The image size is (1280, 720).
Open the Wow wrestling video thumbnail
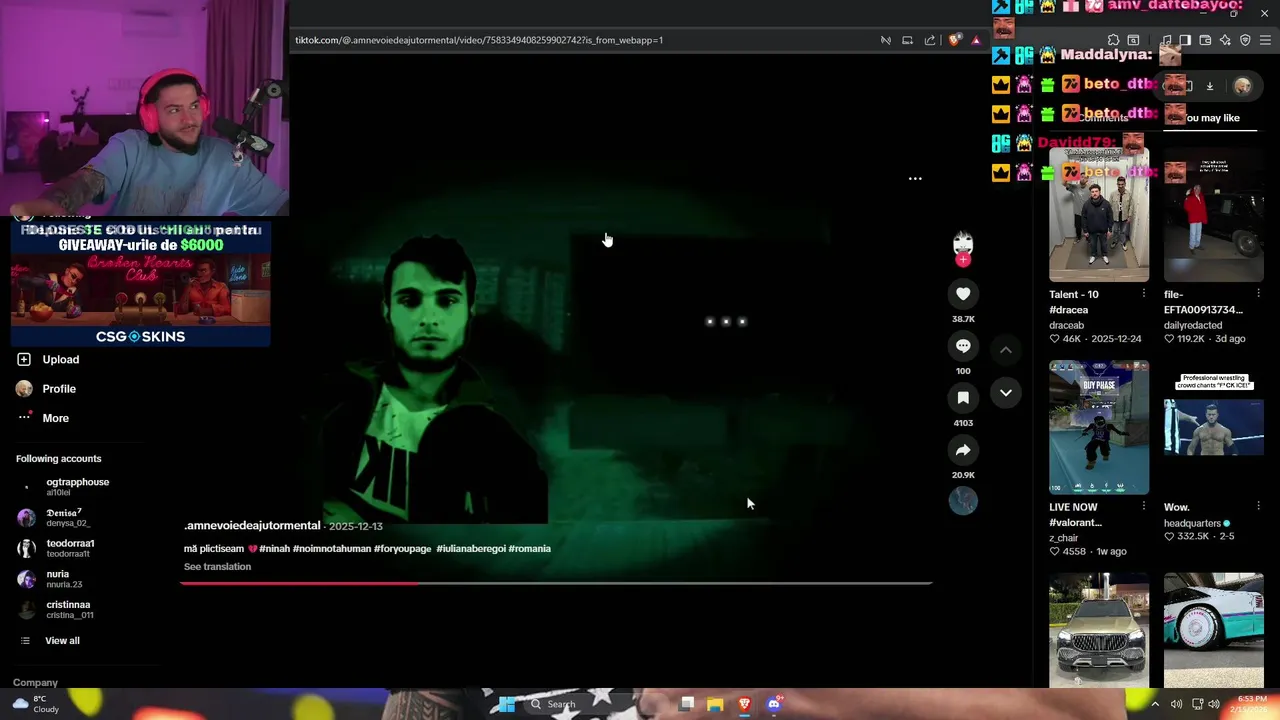tap(1213, 428)
